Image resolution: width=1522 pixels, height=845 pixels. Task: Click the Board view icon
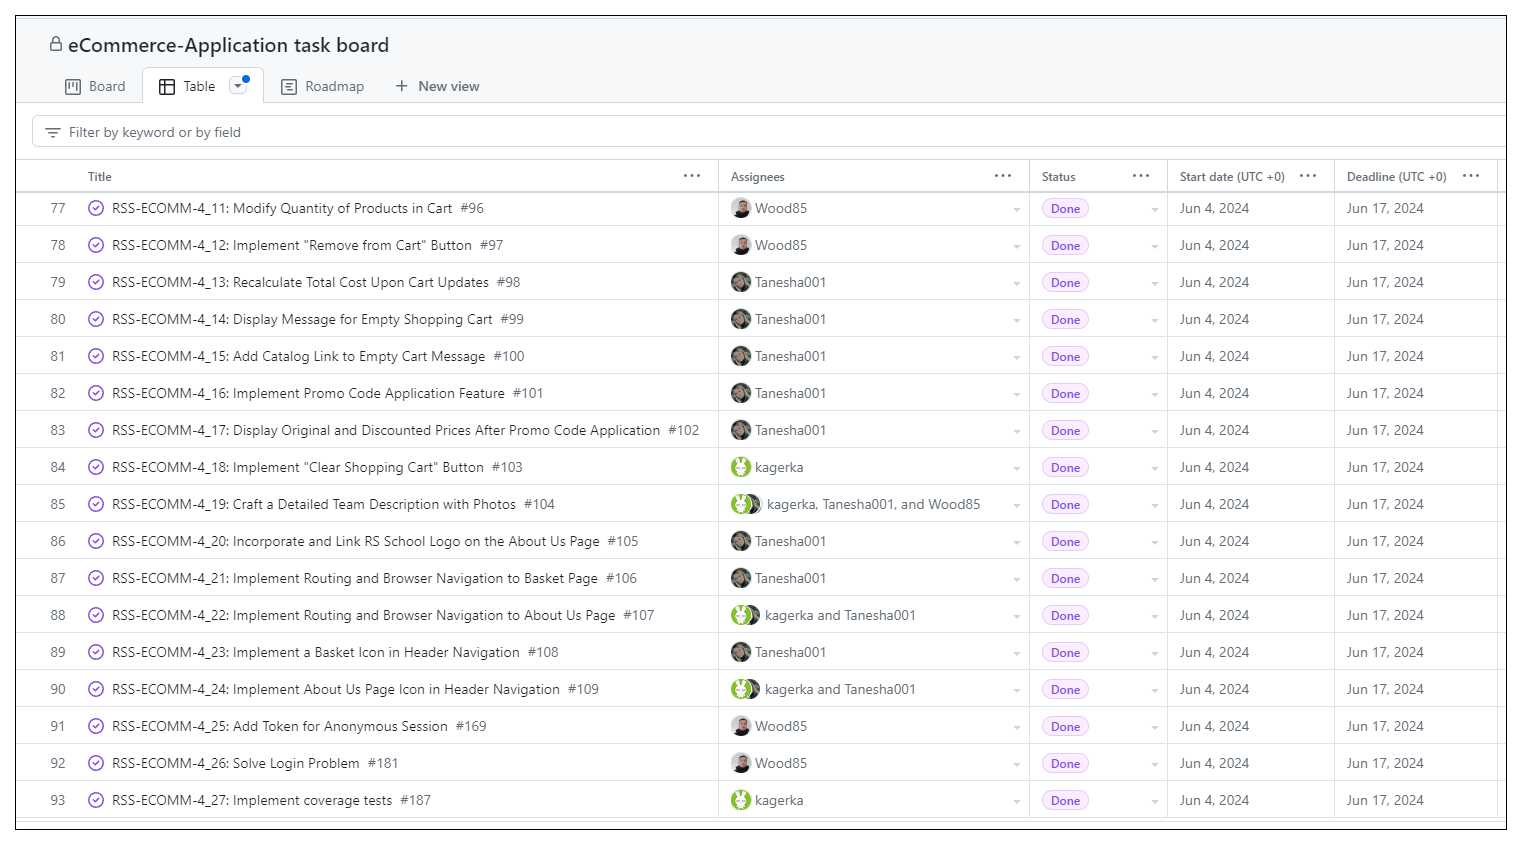(73, 87)
